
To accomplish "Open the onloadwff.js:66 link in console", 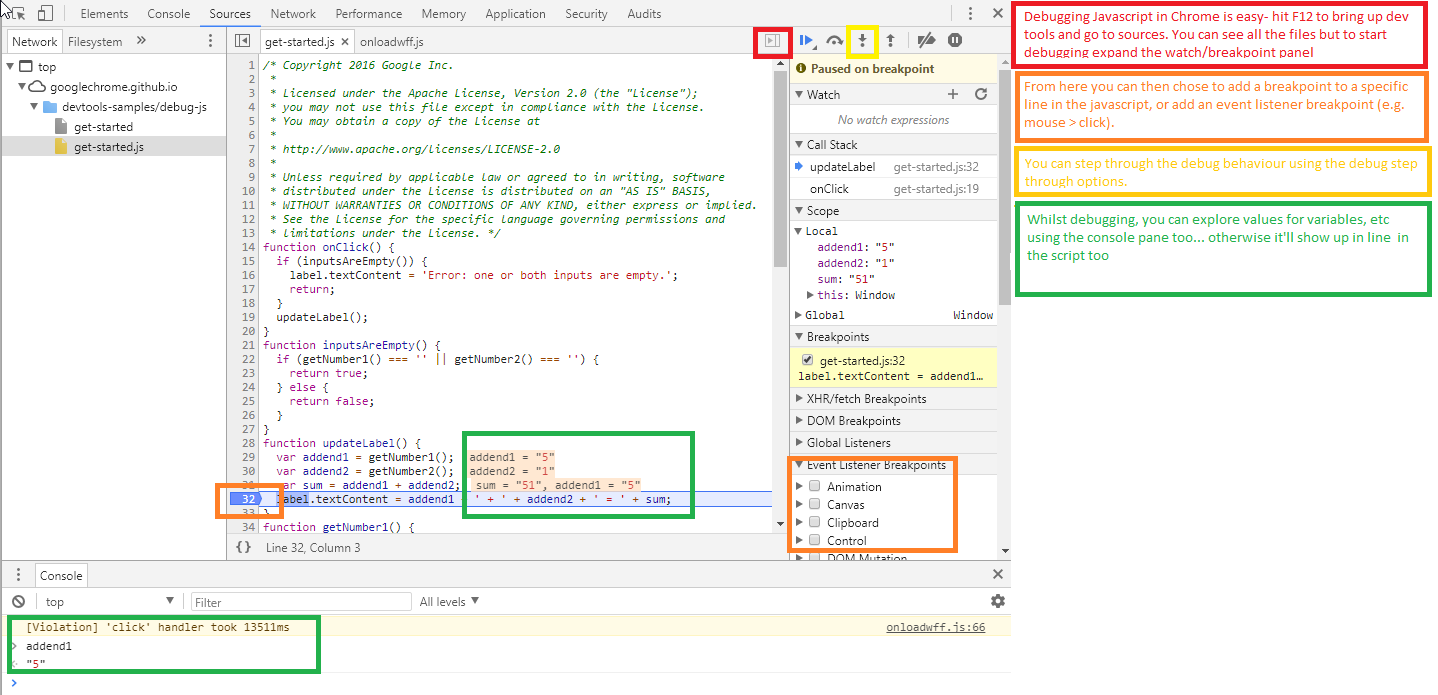I will click(x=935, y=627).
